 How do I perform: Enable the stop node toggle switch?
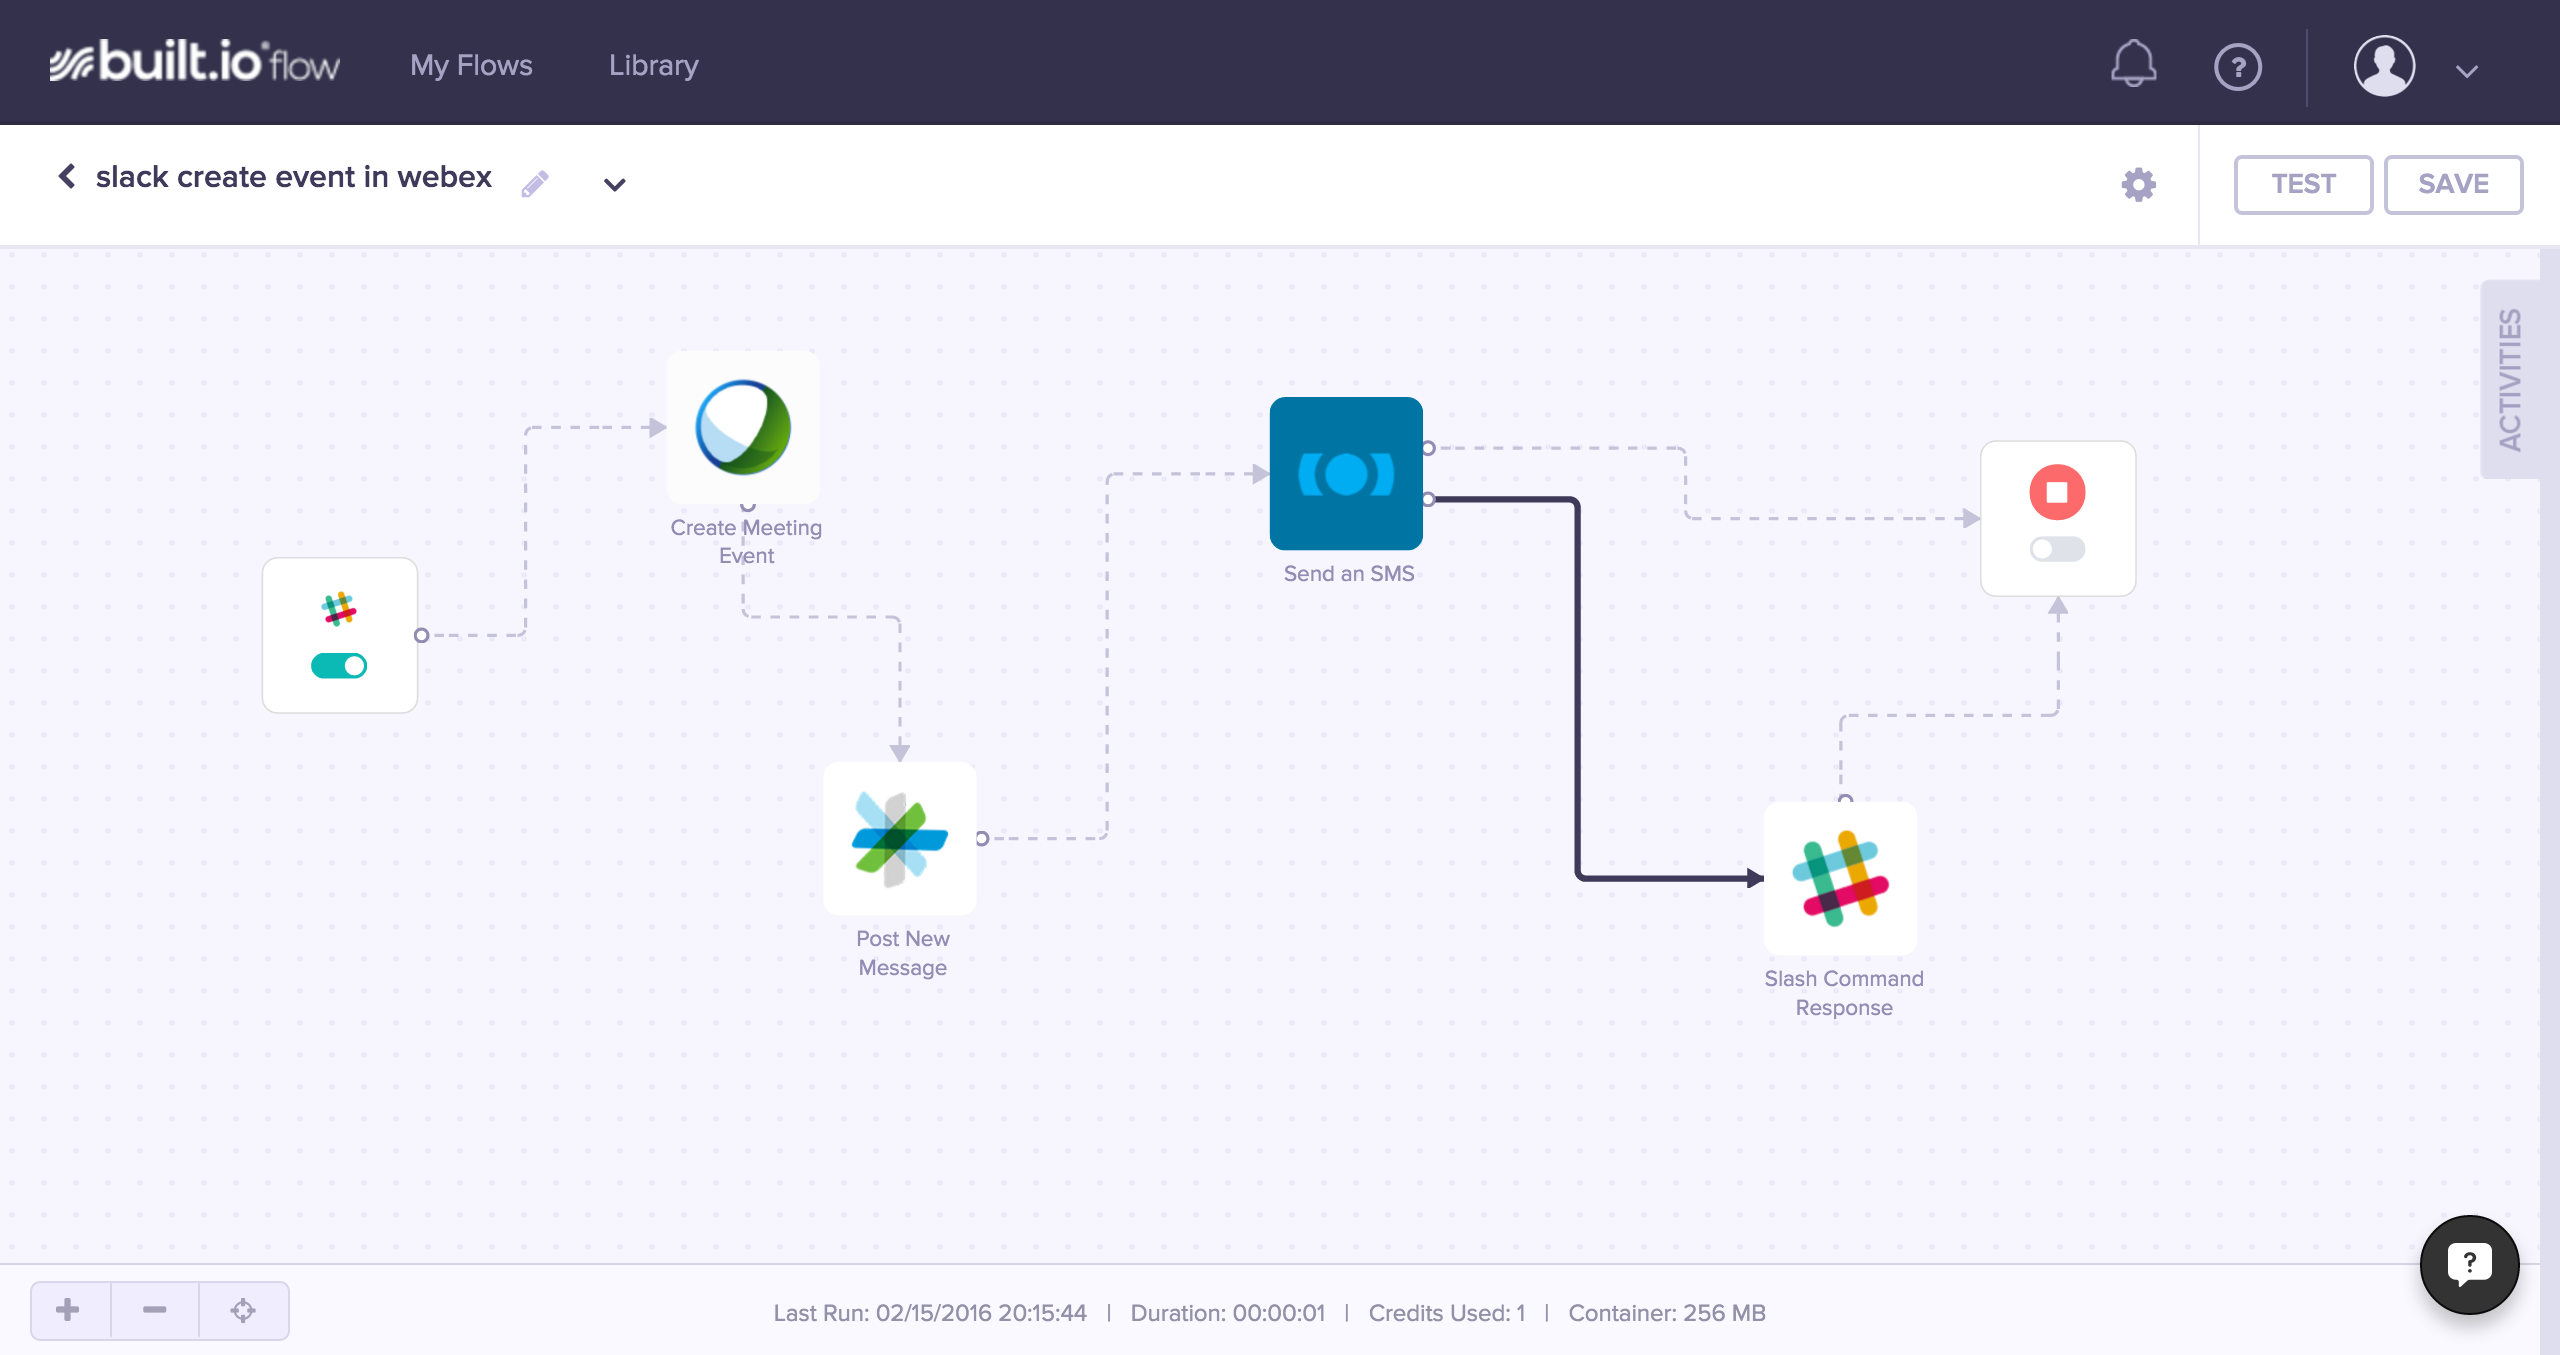click(2057, 549)
